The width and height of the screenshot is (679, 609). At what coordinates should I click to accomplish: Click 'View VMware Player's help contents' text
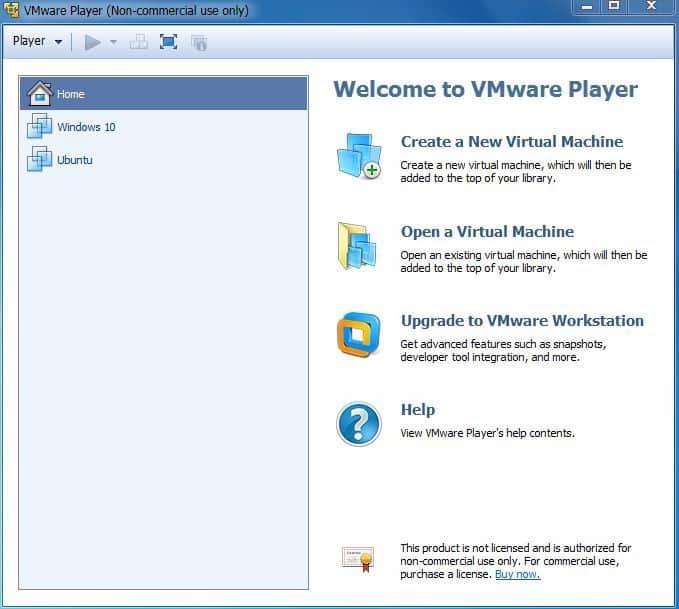coord(487,433)
